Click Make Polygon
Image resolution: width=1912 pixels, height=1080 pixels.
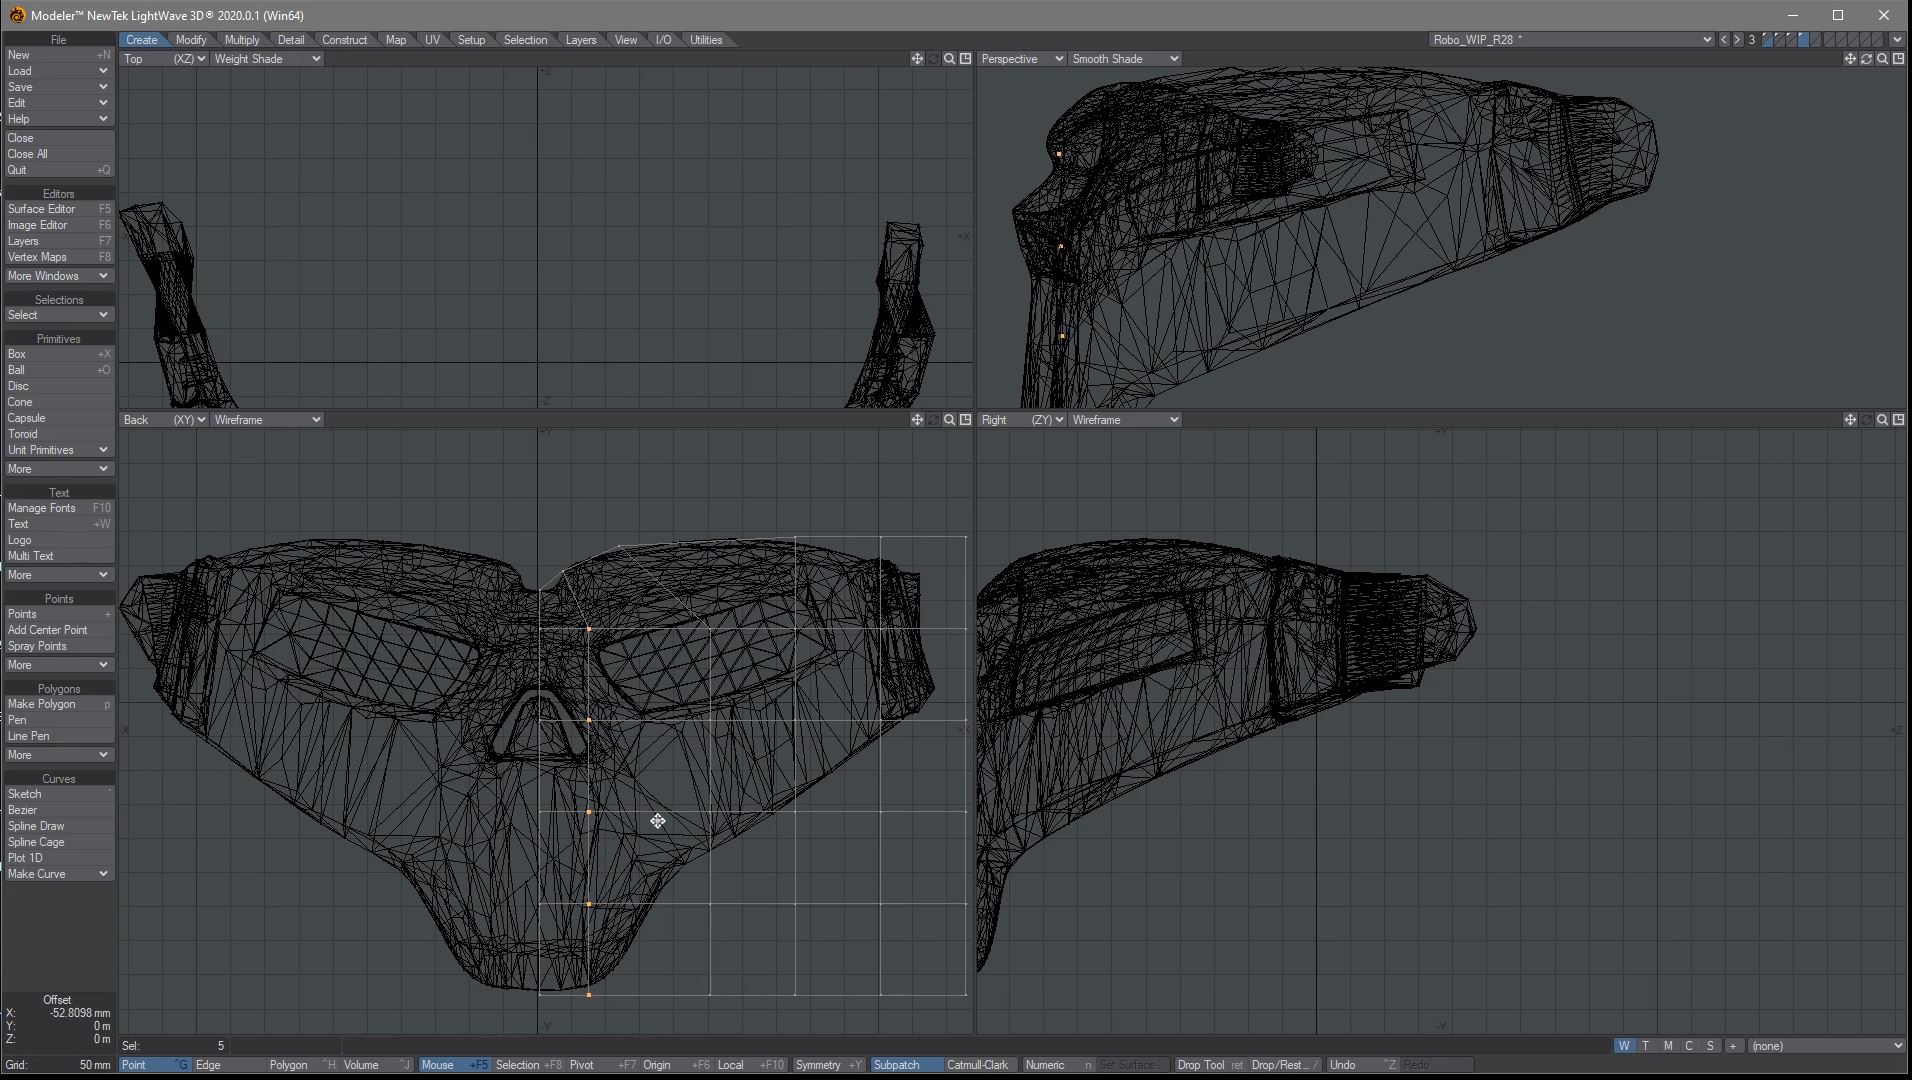(58, 704)
